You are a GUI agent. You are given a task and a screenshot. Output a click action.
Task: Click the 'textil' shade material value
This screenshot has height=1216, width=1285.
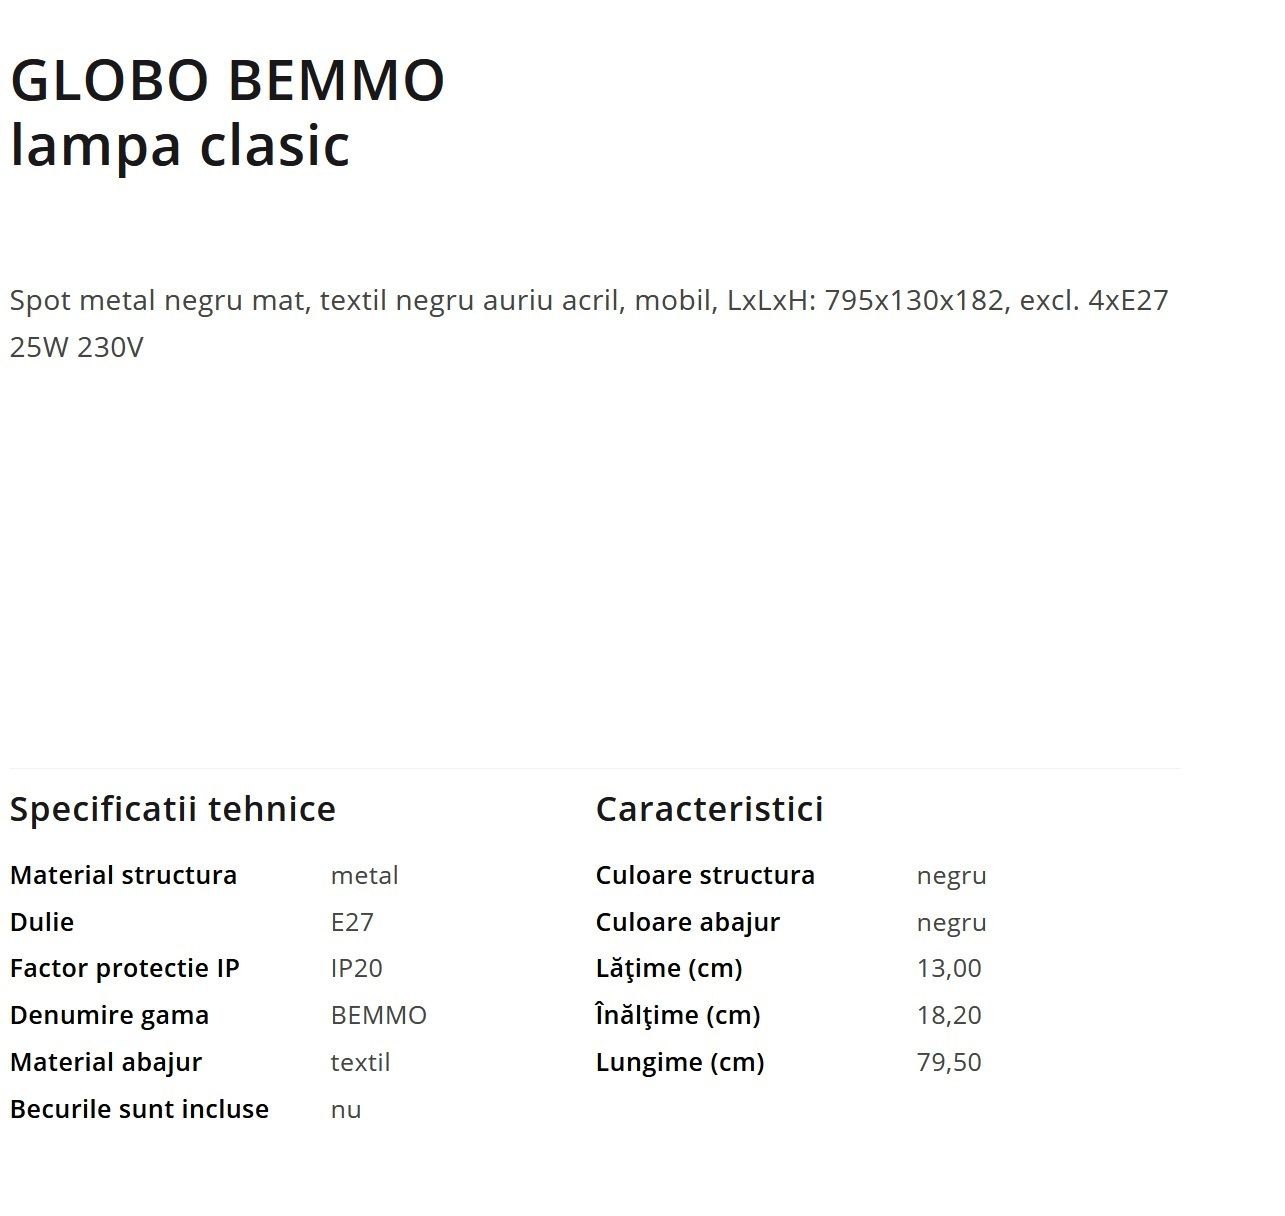point(360,1061)
